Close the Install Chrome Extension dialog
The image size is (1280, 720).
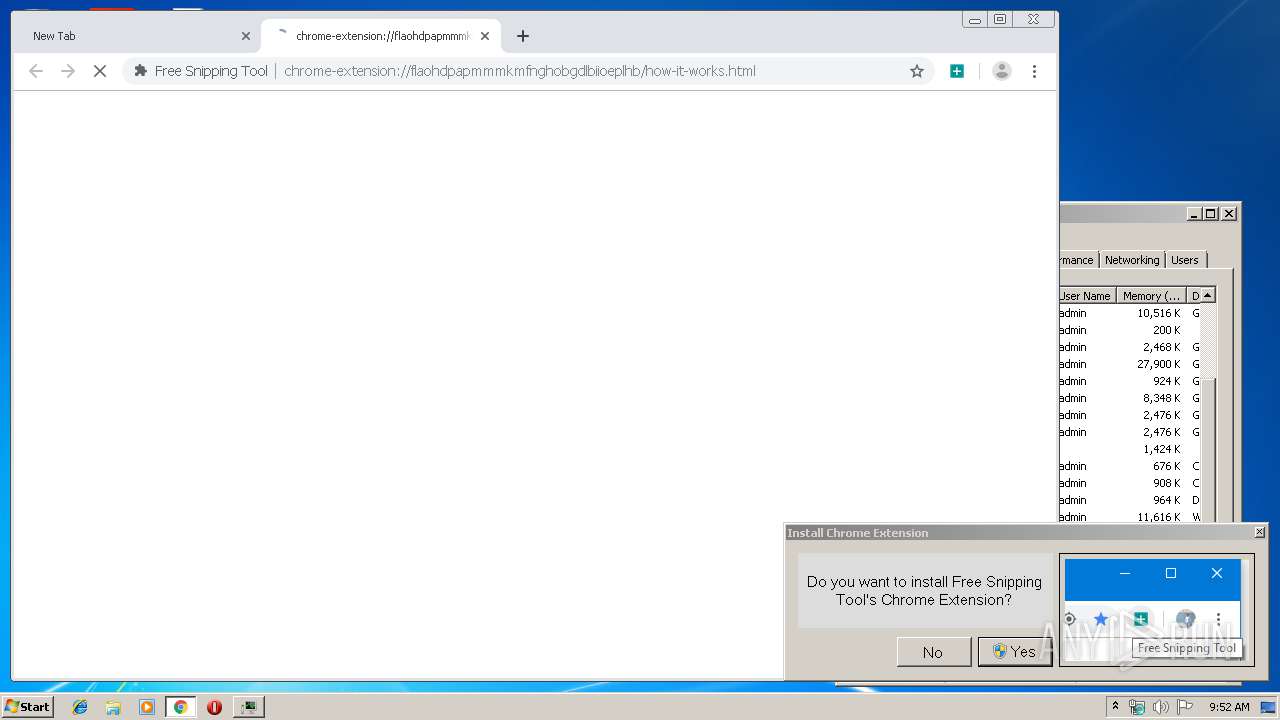1260,532
